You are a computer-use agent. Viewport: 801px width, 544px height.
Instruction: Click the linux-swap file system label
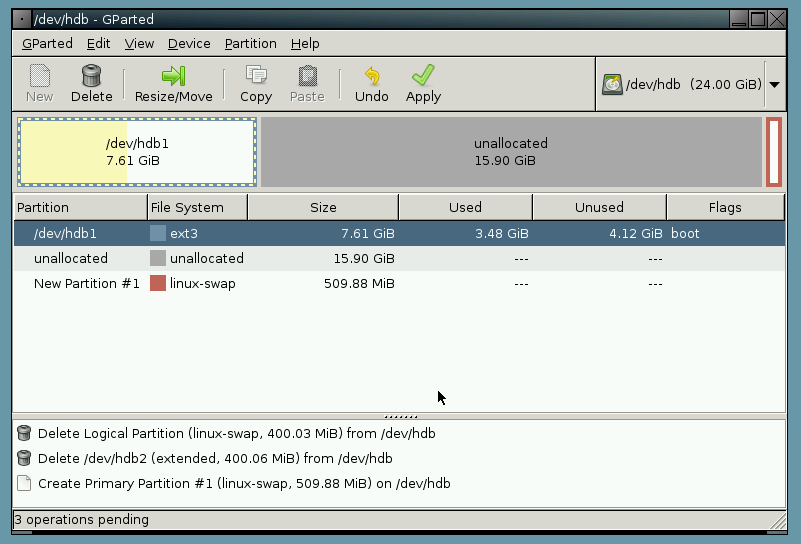(203, 284)
